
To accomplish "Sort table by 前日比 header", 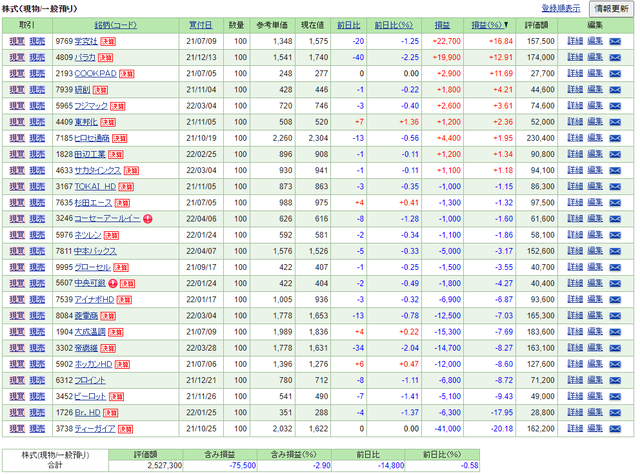I will coord(349,25).
